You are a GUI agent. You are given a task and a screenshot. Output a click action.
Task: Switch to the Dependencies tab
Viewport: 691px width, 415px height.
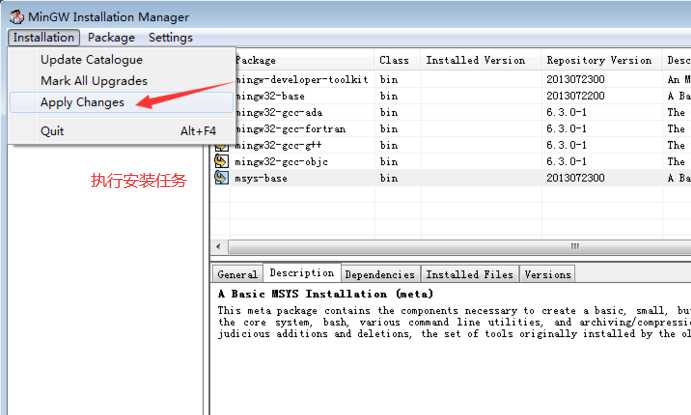coord(380,274)
